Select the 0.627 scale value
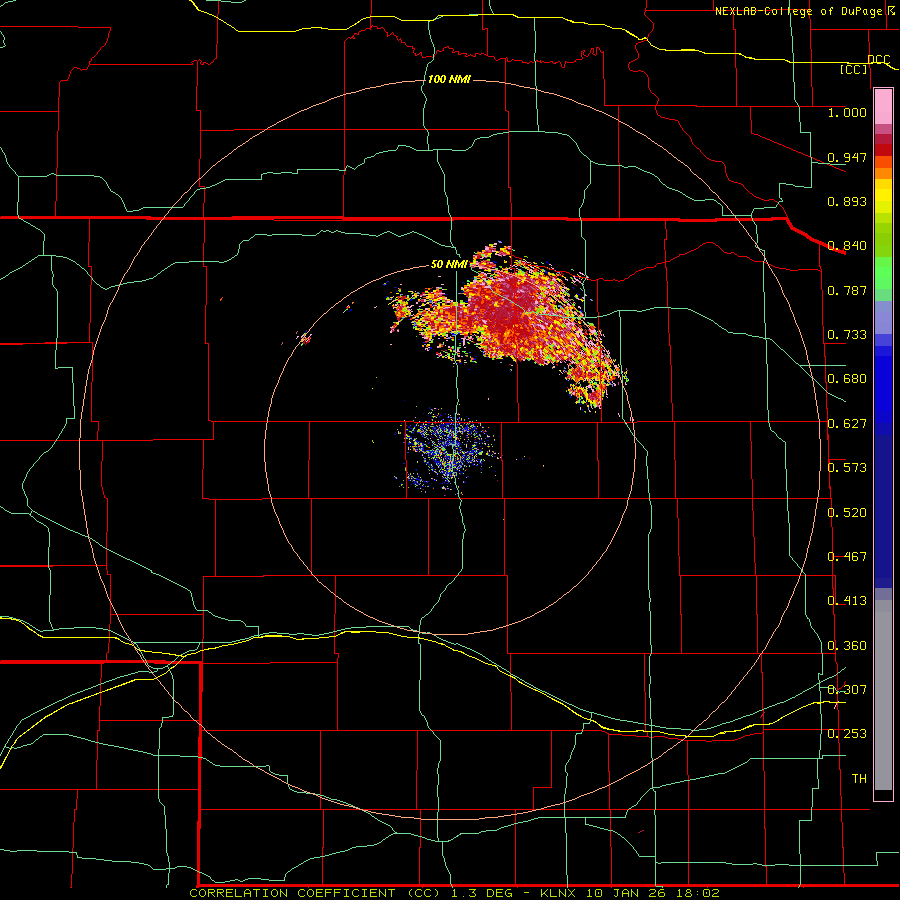The width and height of the screenshot is (900, 900). point(847,424)
